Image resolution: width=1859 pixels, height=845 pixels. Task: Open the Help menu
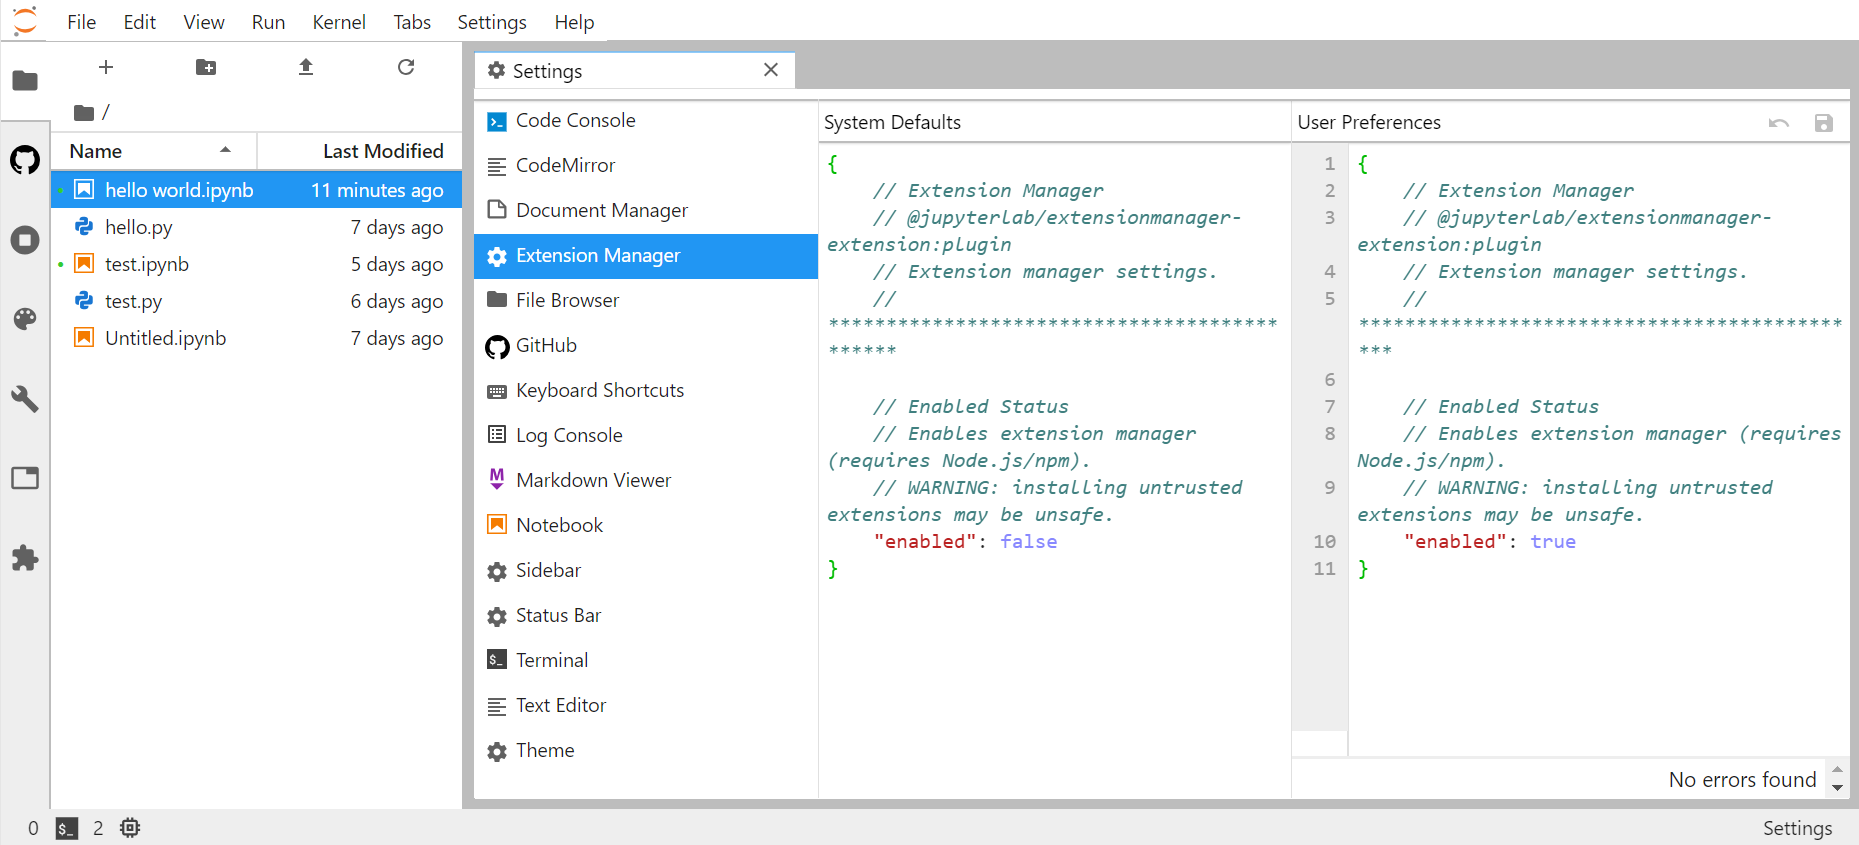(x=574, y=22)
